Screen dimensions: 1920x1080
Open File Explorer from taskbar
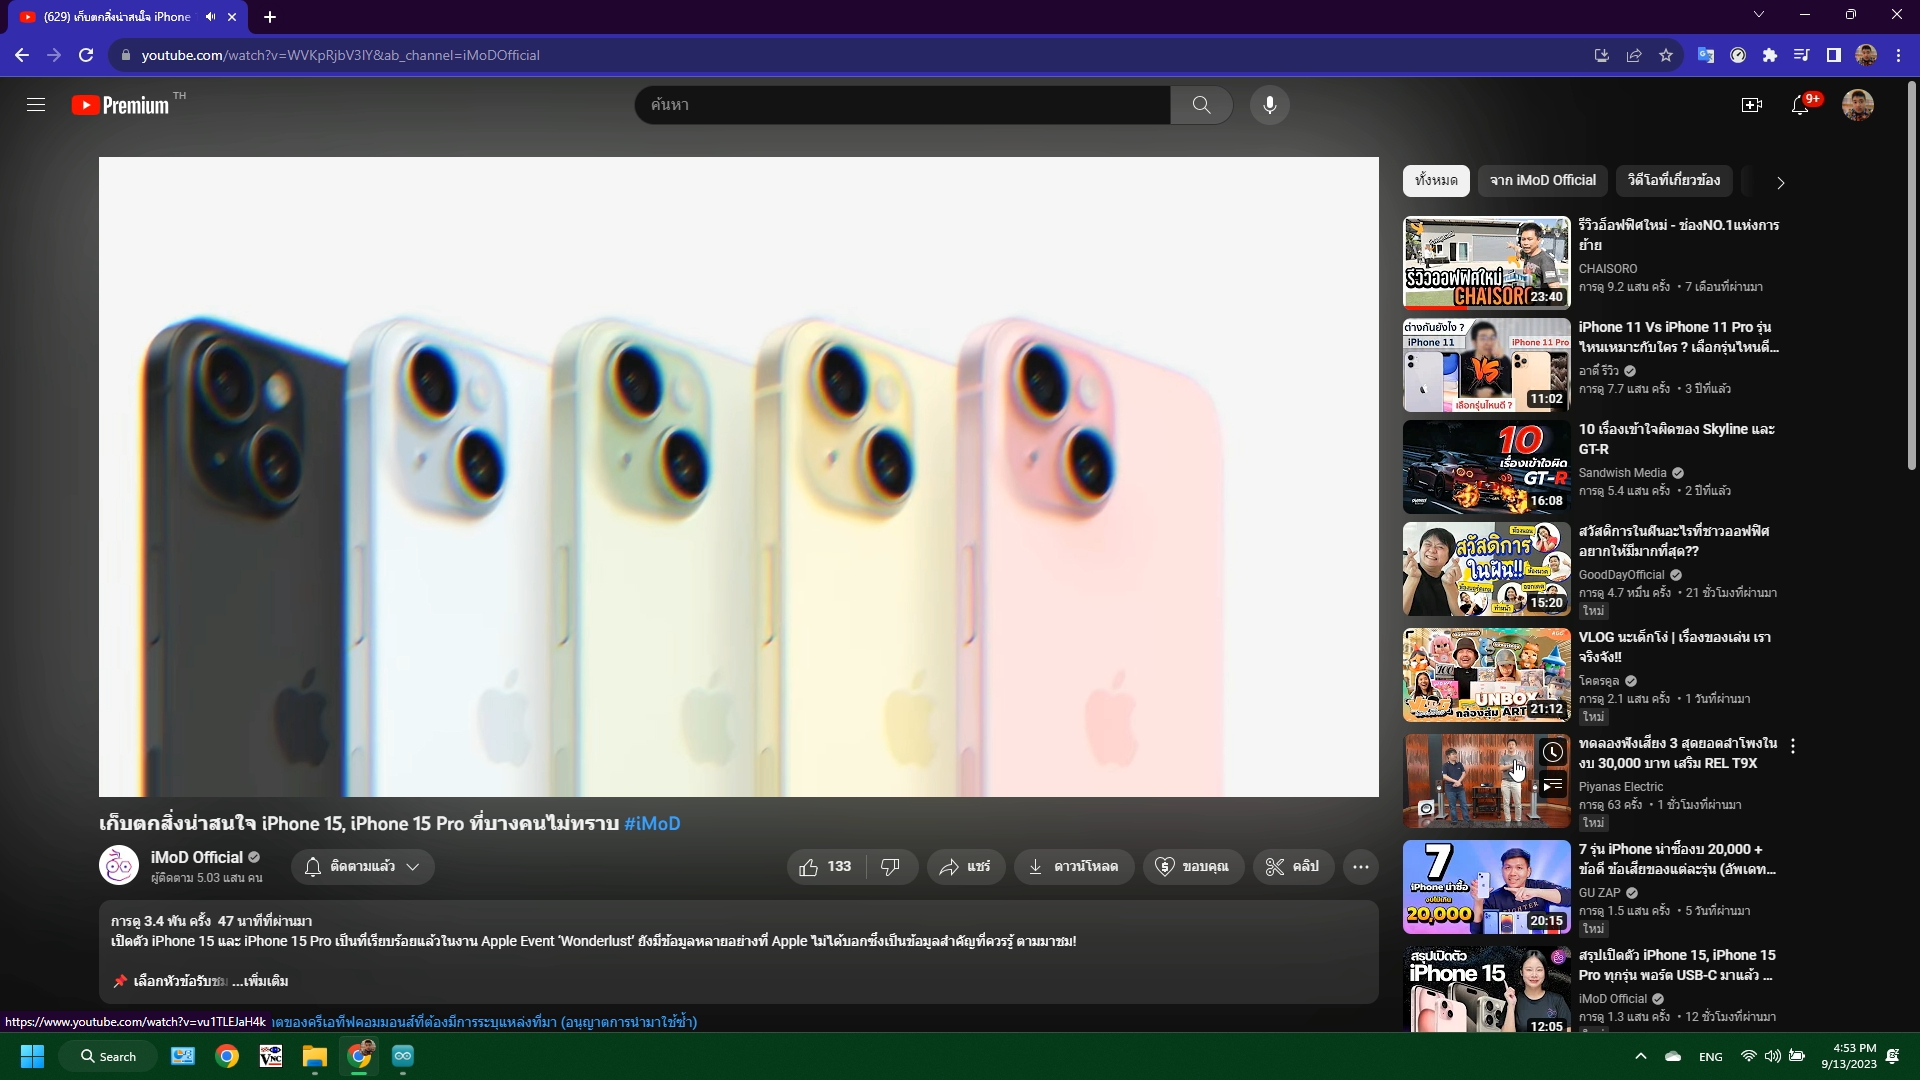click(x=315, y=1056)
